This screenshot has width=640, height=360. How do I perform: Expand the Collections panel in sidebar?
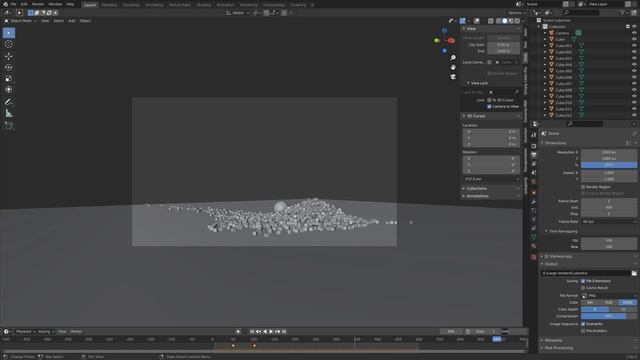pyautogui.click(x=476, y=189)
